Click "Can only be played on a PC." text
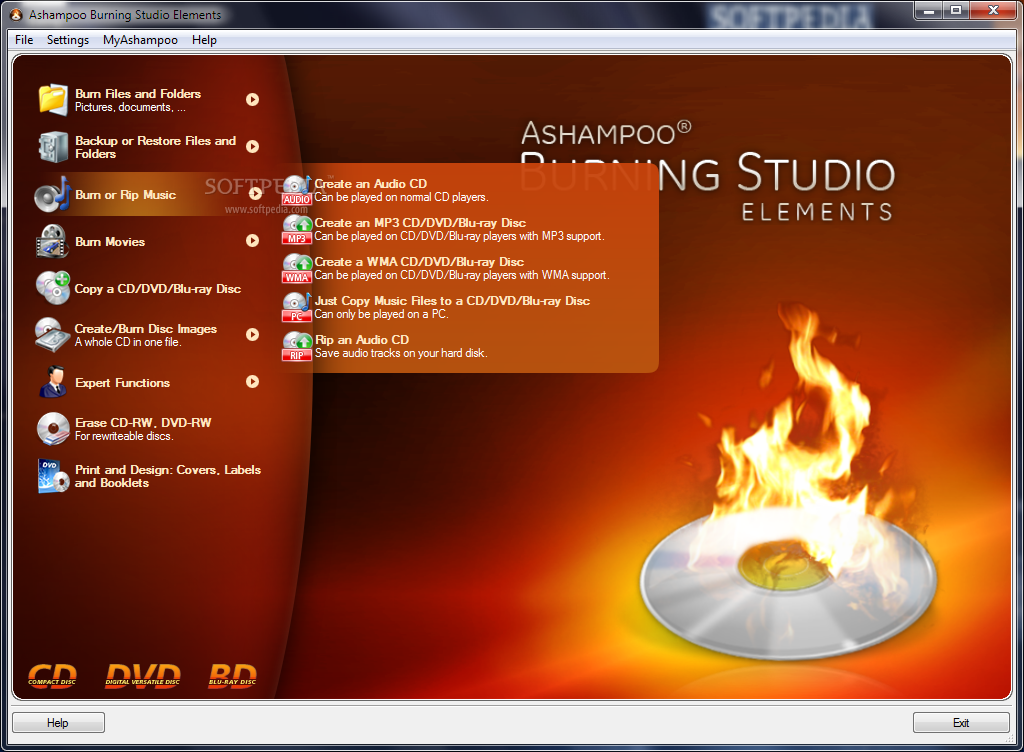 coord(381,314)
